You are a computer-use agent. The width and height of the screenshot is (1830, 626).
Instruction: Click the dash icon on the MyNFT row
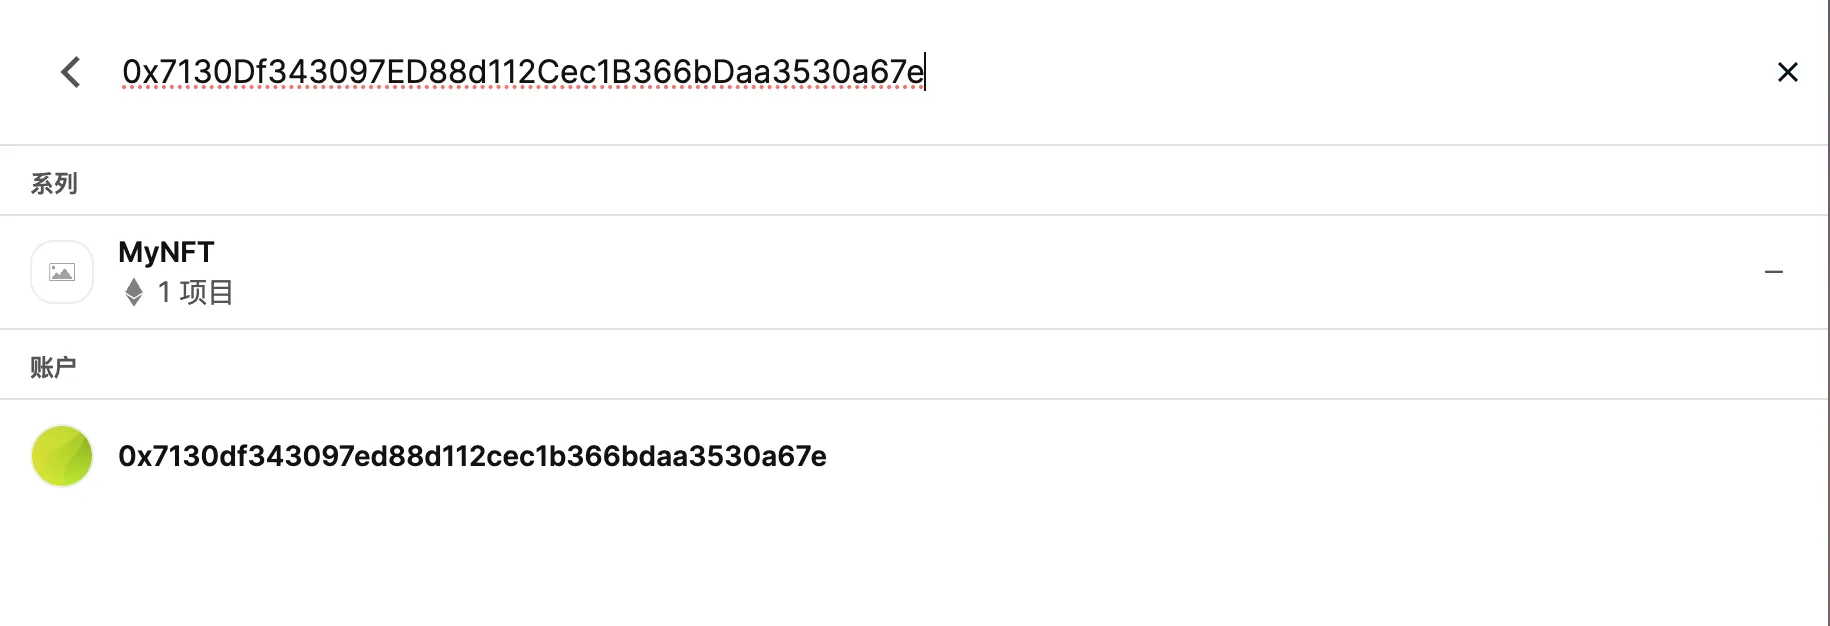coord(1773,272)
